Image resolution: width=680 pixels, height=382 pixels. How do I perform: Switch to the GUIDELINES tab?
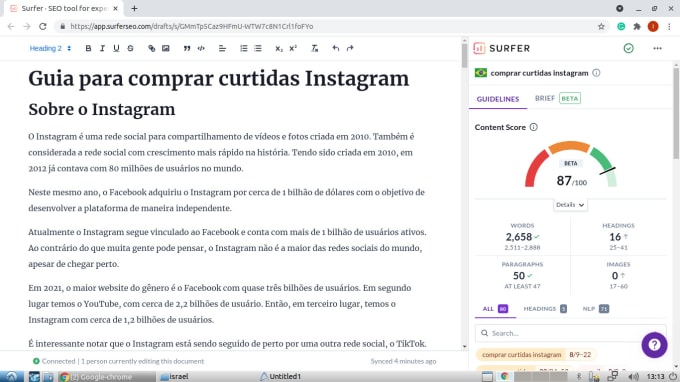(498, 99)
